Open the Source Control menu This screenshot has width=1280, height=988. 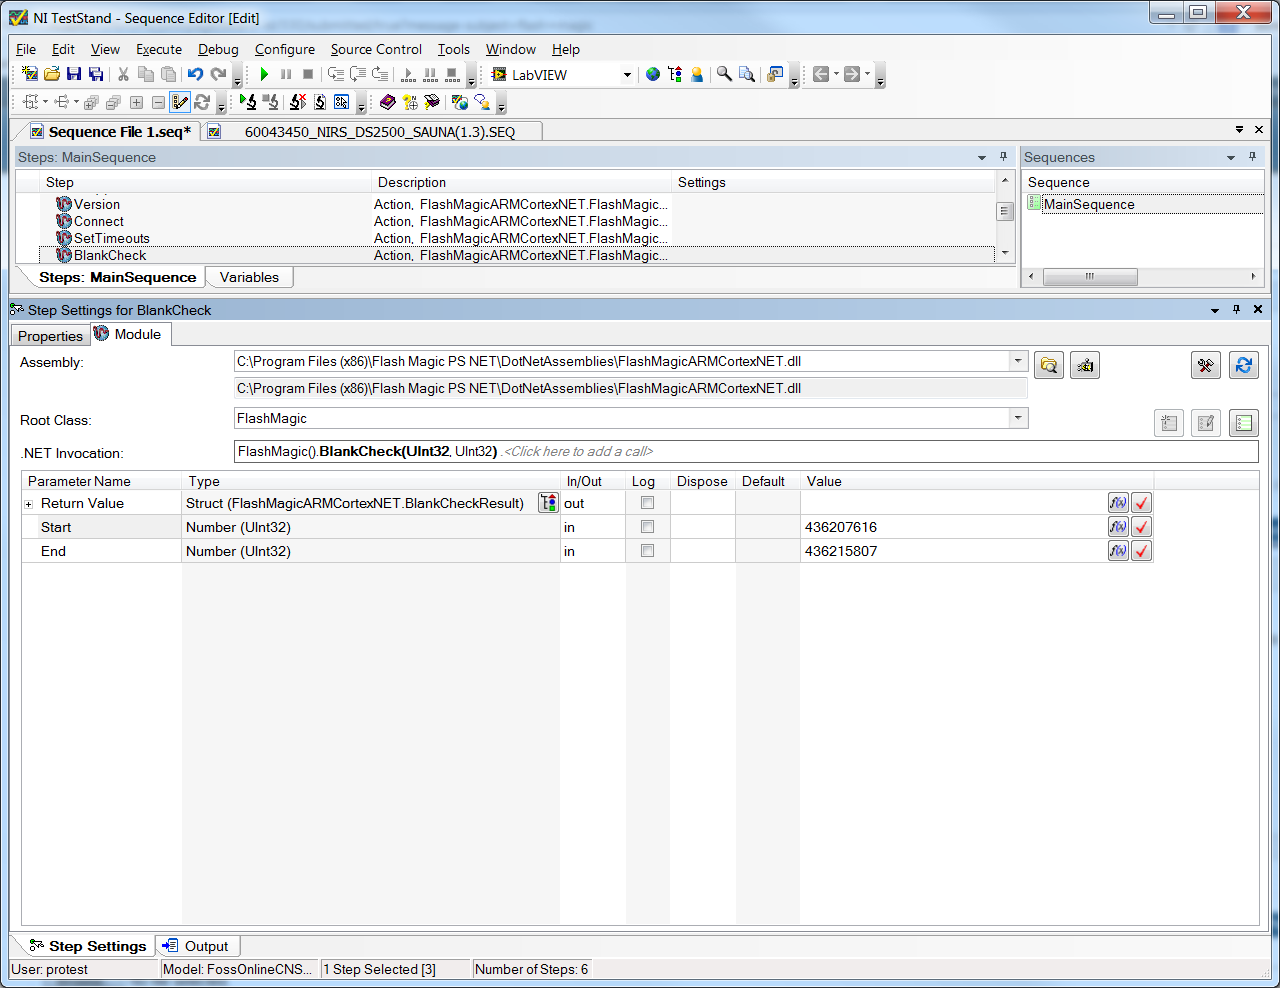(376, 49)
